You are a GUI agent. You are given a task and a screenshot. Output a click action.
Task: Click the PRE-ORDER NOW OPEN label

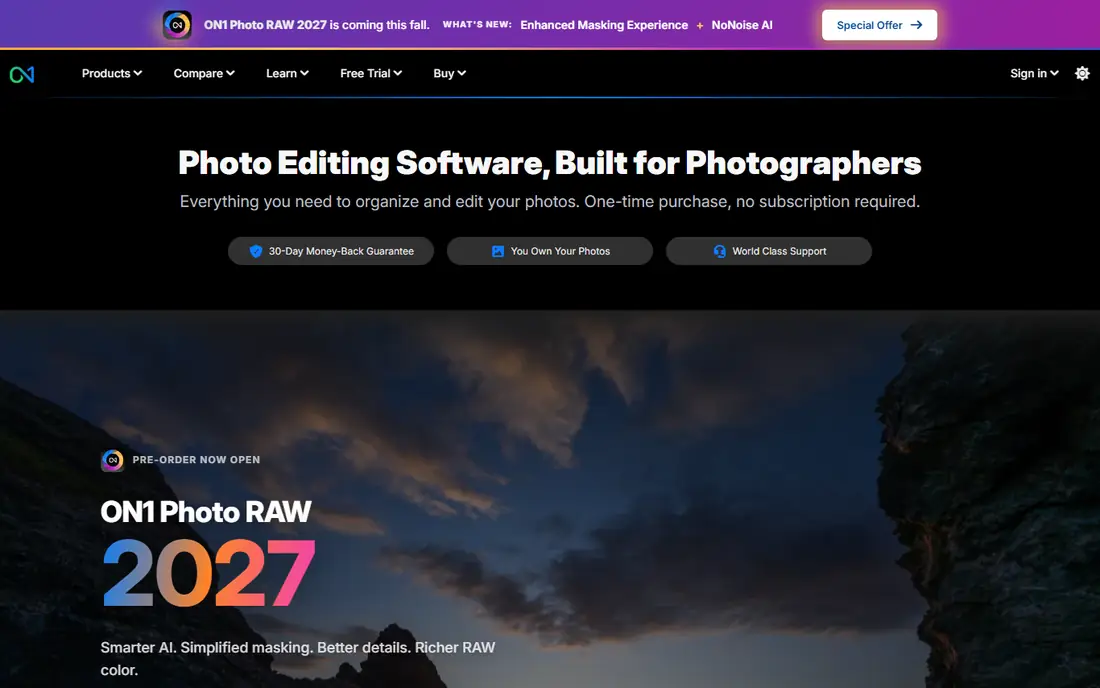pos(196,460)
